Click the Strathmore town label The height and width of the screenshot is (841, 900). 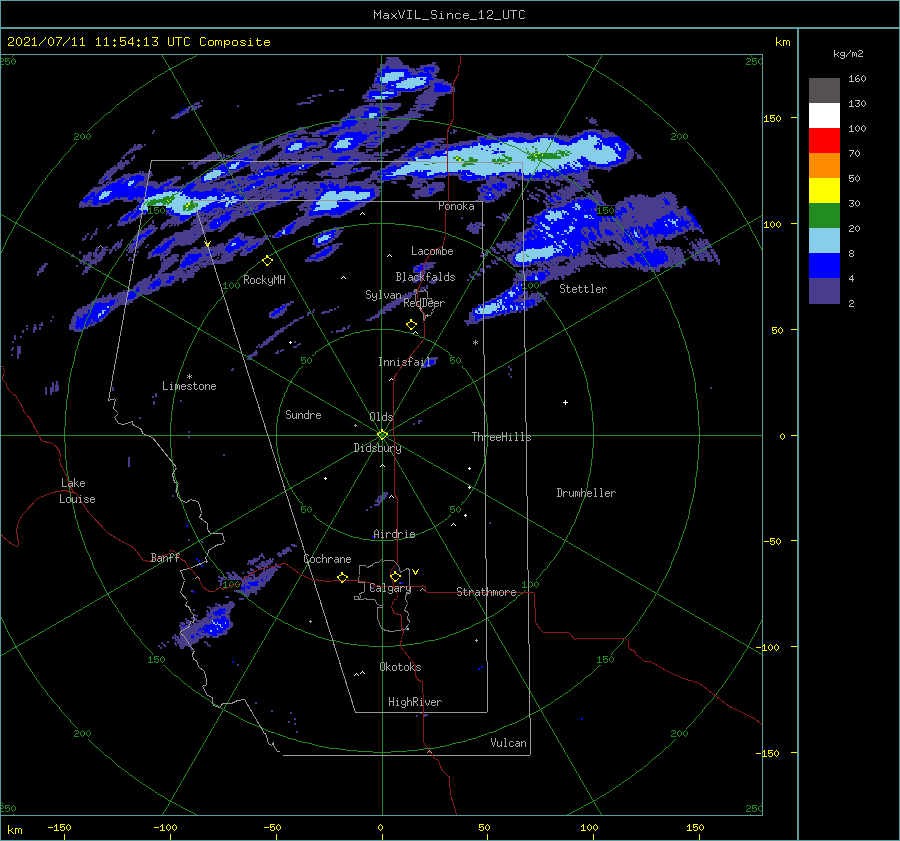[486, 592]
